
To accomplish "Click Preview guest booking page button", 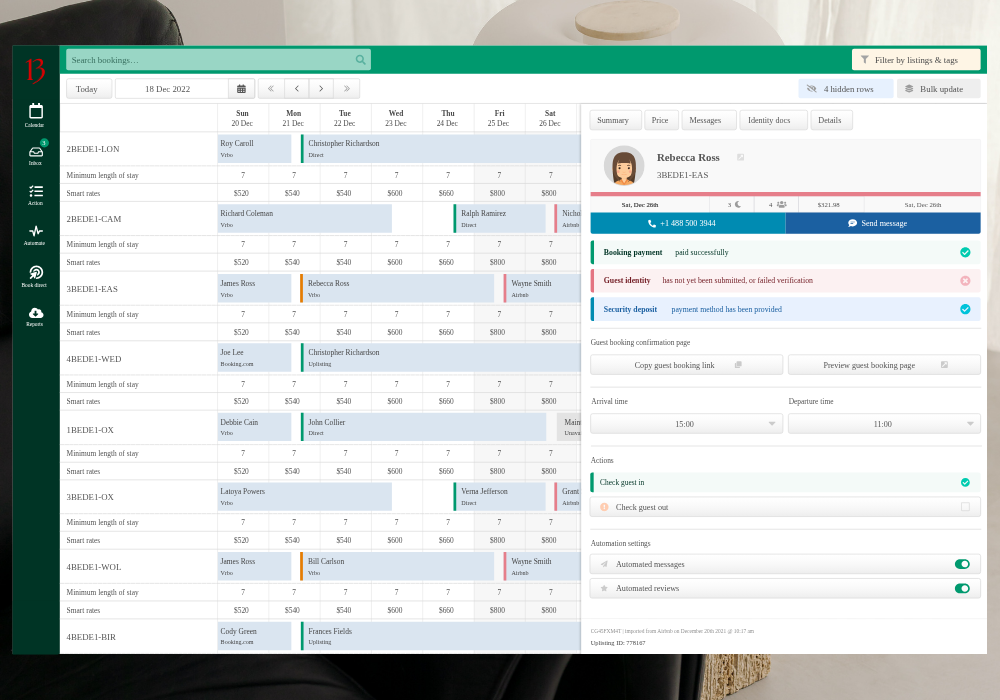I will pyautogui.click(x=884, y=365).
